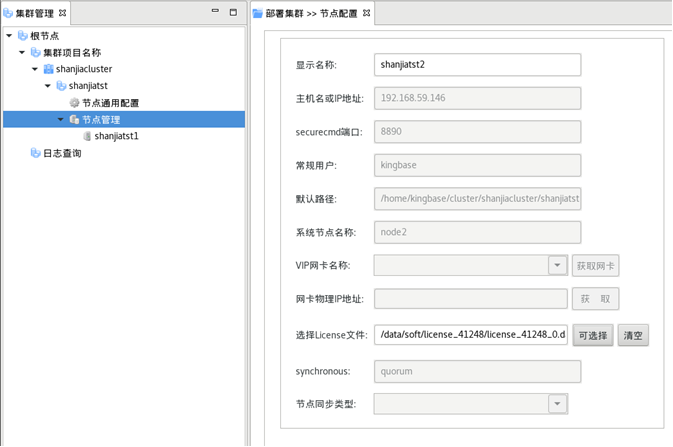
Task: Collapse the 根节点 tree node
Action: (9, 36)
